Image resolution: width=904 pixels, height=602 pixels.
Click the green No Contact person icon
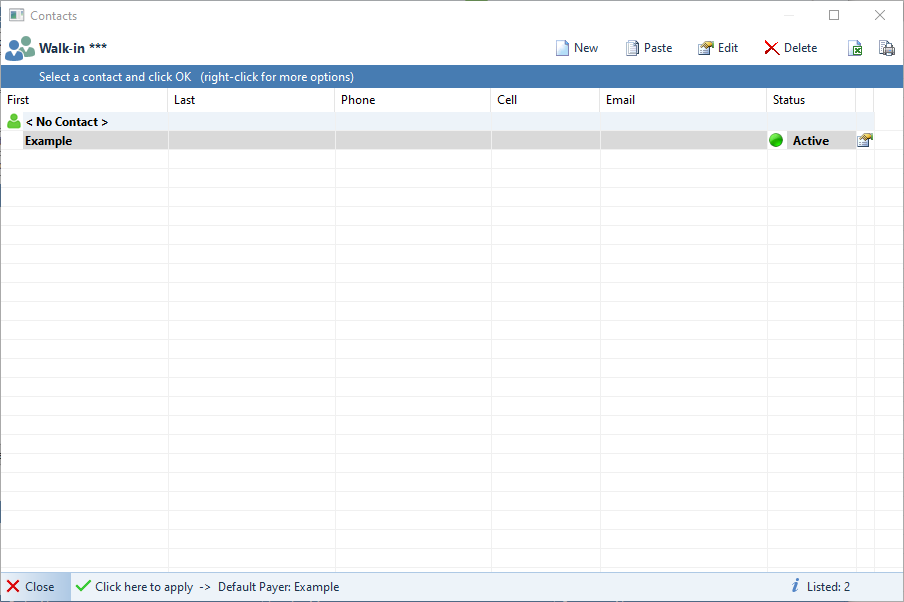[14, 121]
